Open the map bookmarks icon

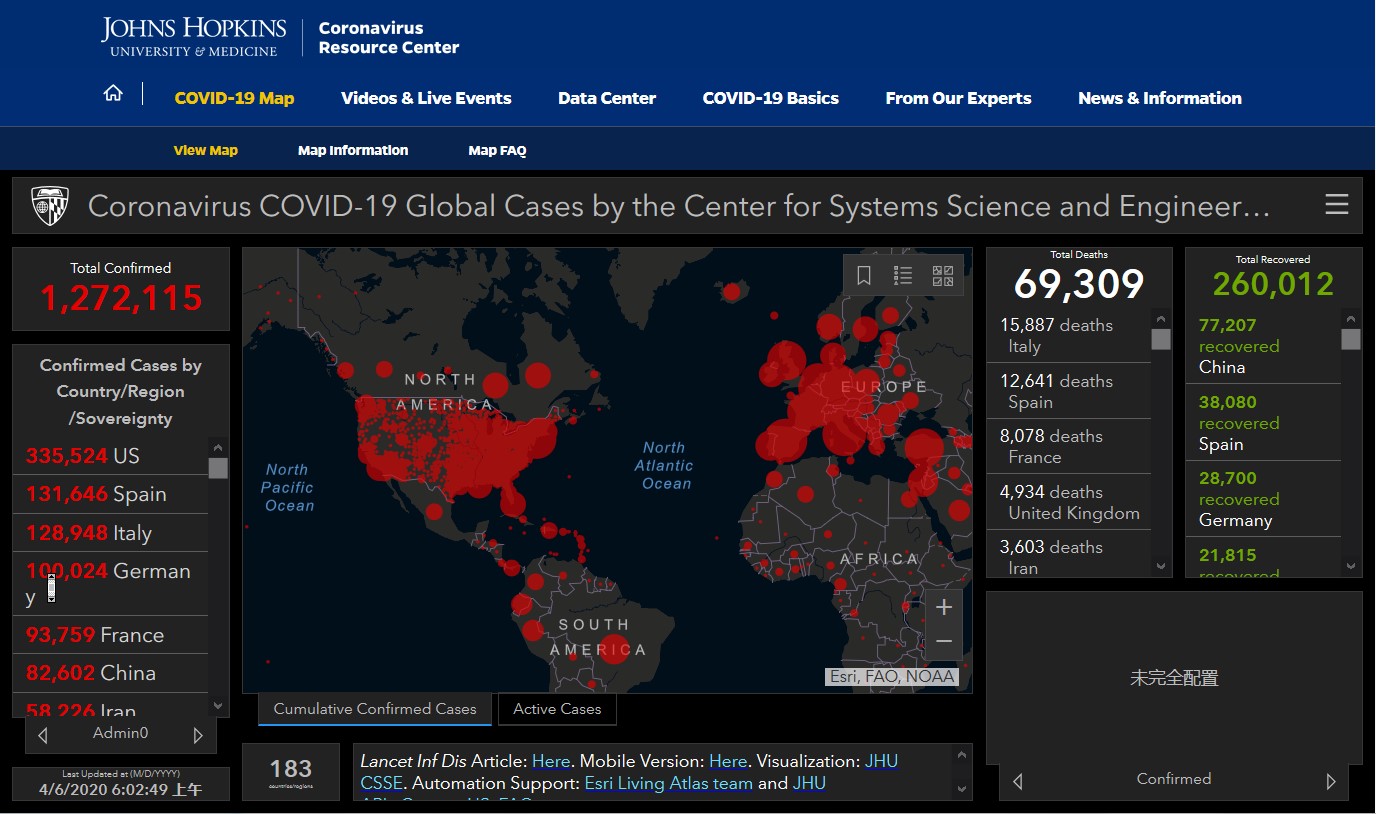(x=864, y=276)
